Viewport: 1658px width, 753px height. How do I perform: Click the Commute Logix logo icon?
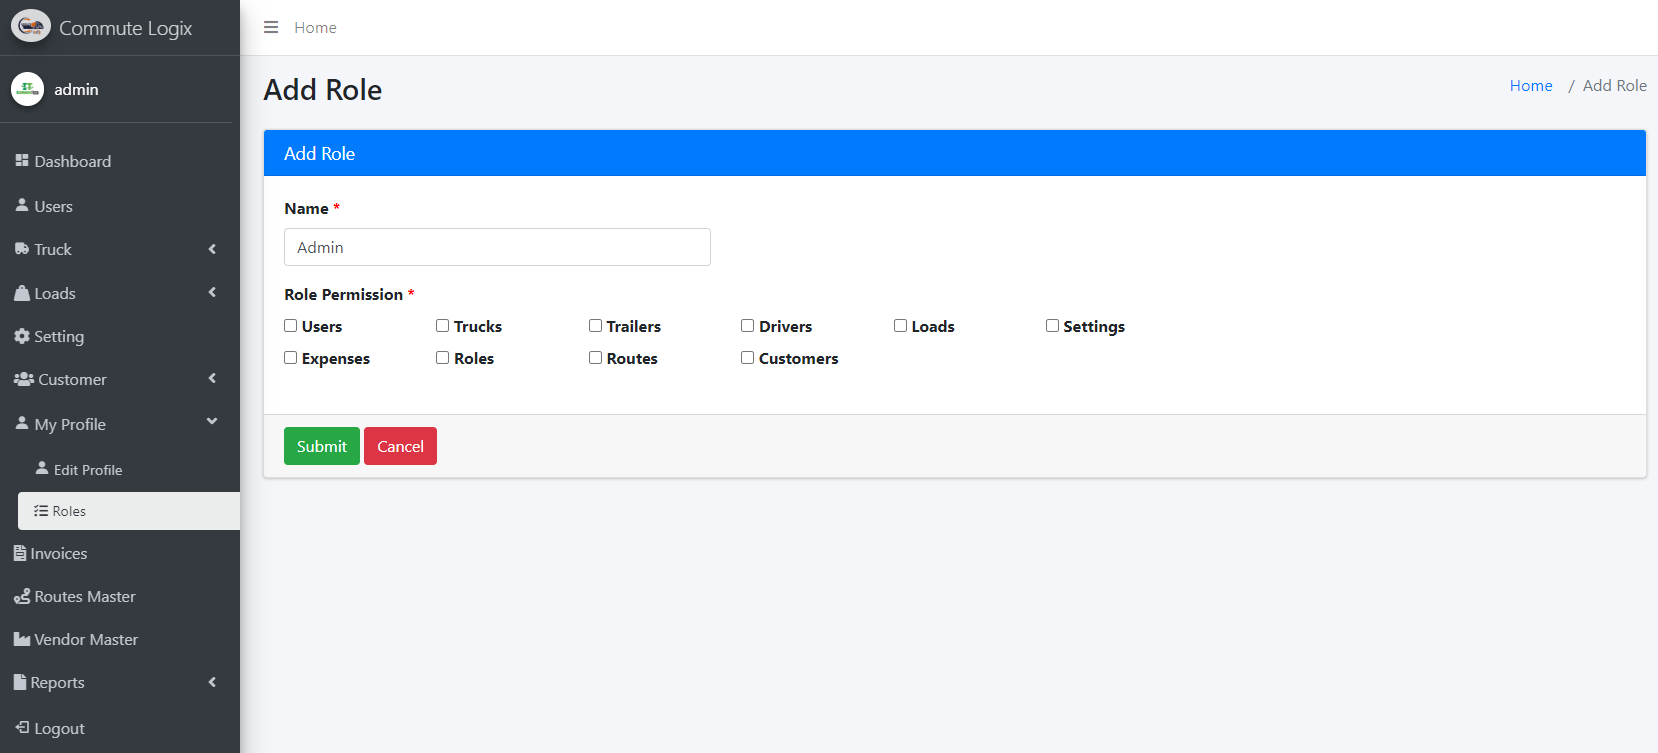(x=31, y=26)
